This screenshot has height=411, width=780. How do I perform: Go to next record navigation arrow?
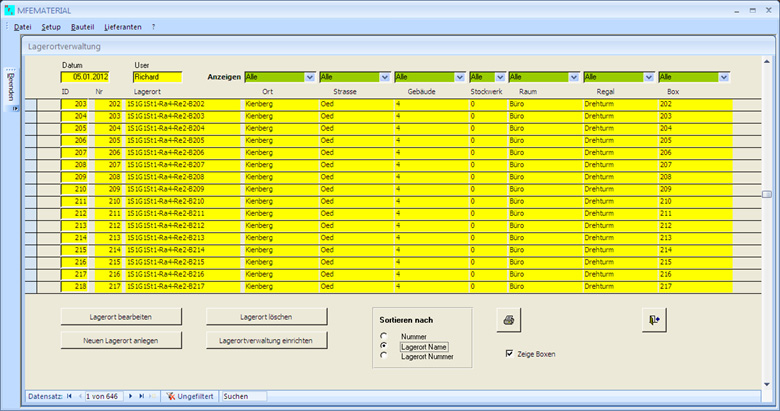tap(130, 397)
